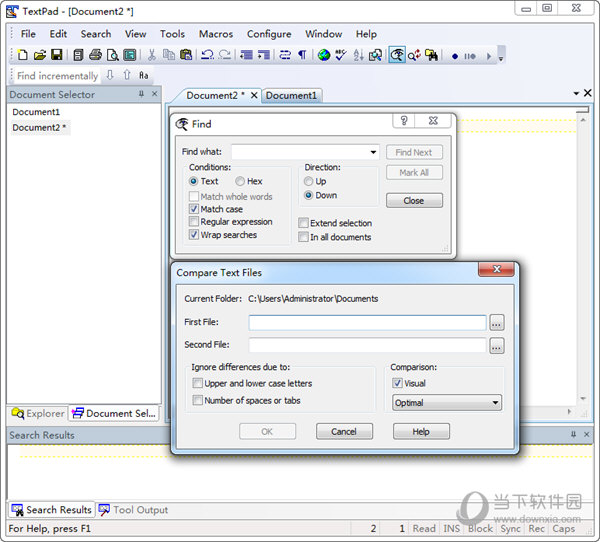Click the record macro dot icon
This screenshot has height=542, width=600.
(x=455, y=56)
